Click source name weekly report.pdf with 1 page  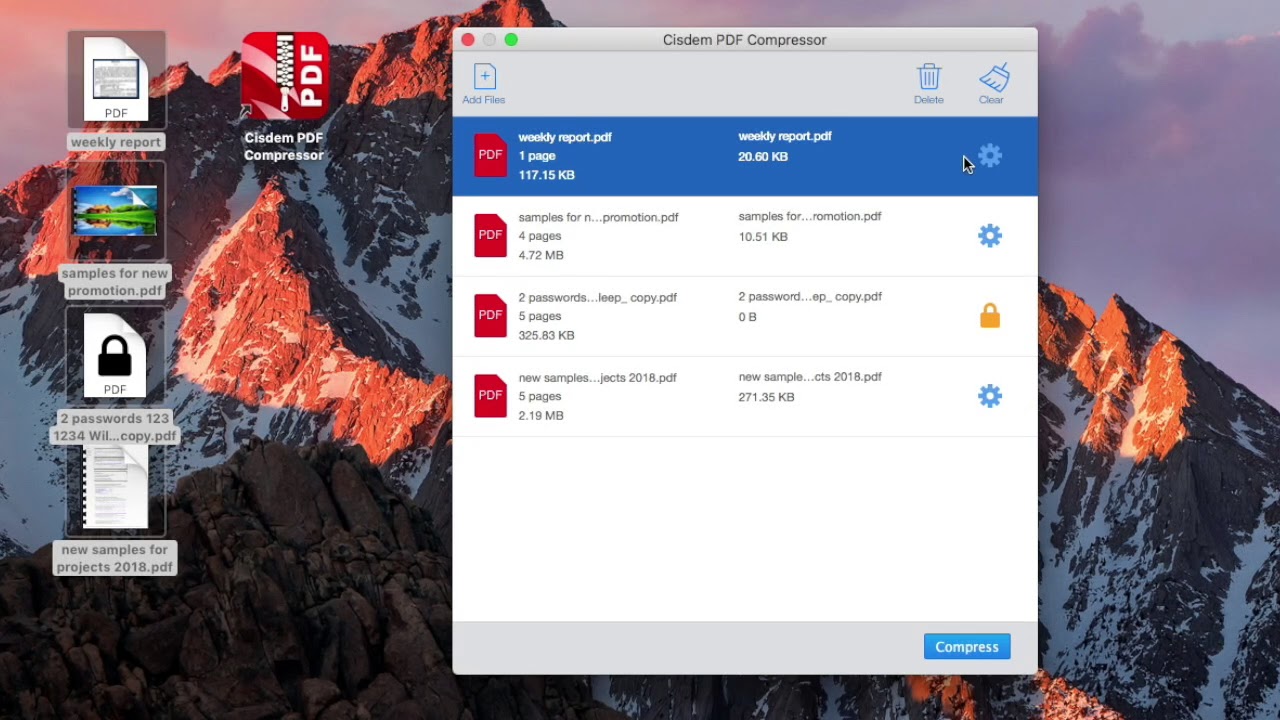tap(565, 137)
